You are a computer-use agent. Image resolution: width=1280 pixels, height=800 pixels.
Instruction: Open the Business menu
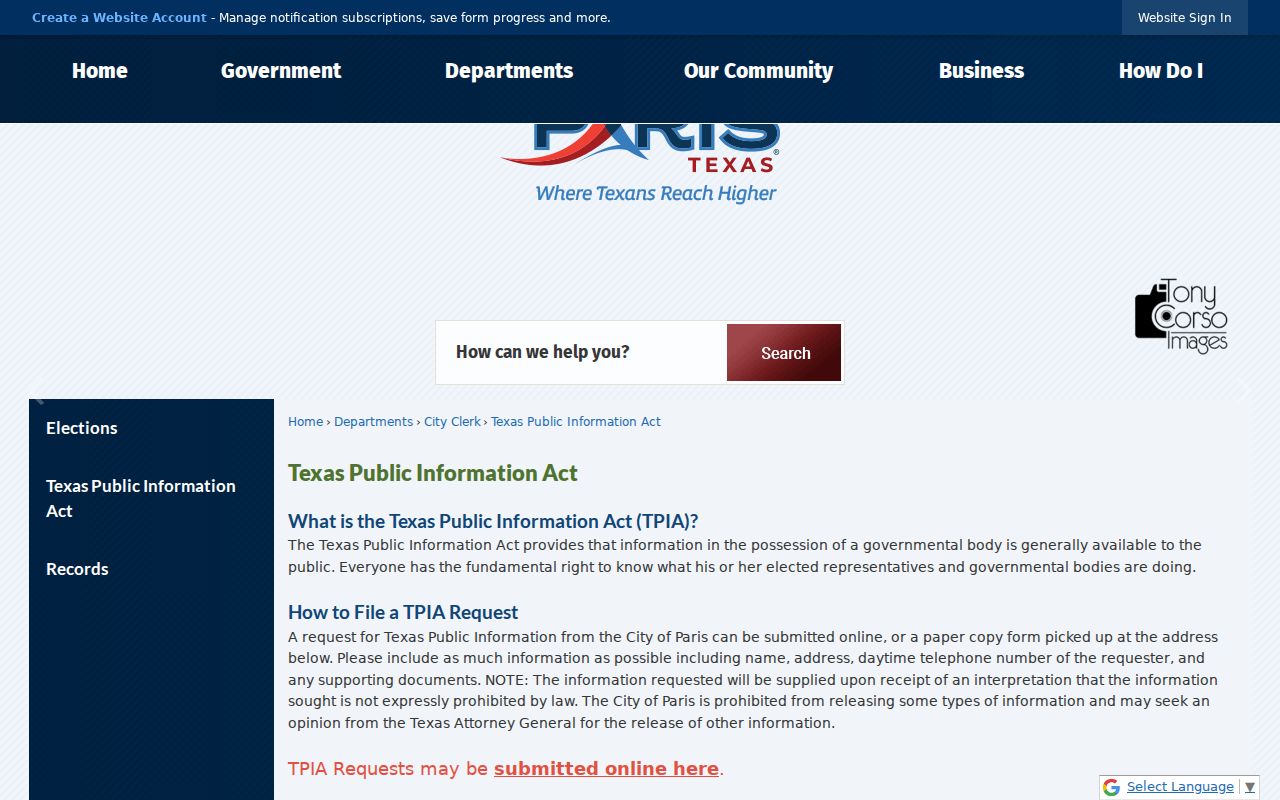[x=981, y=71]
